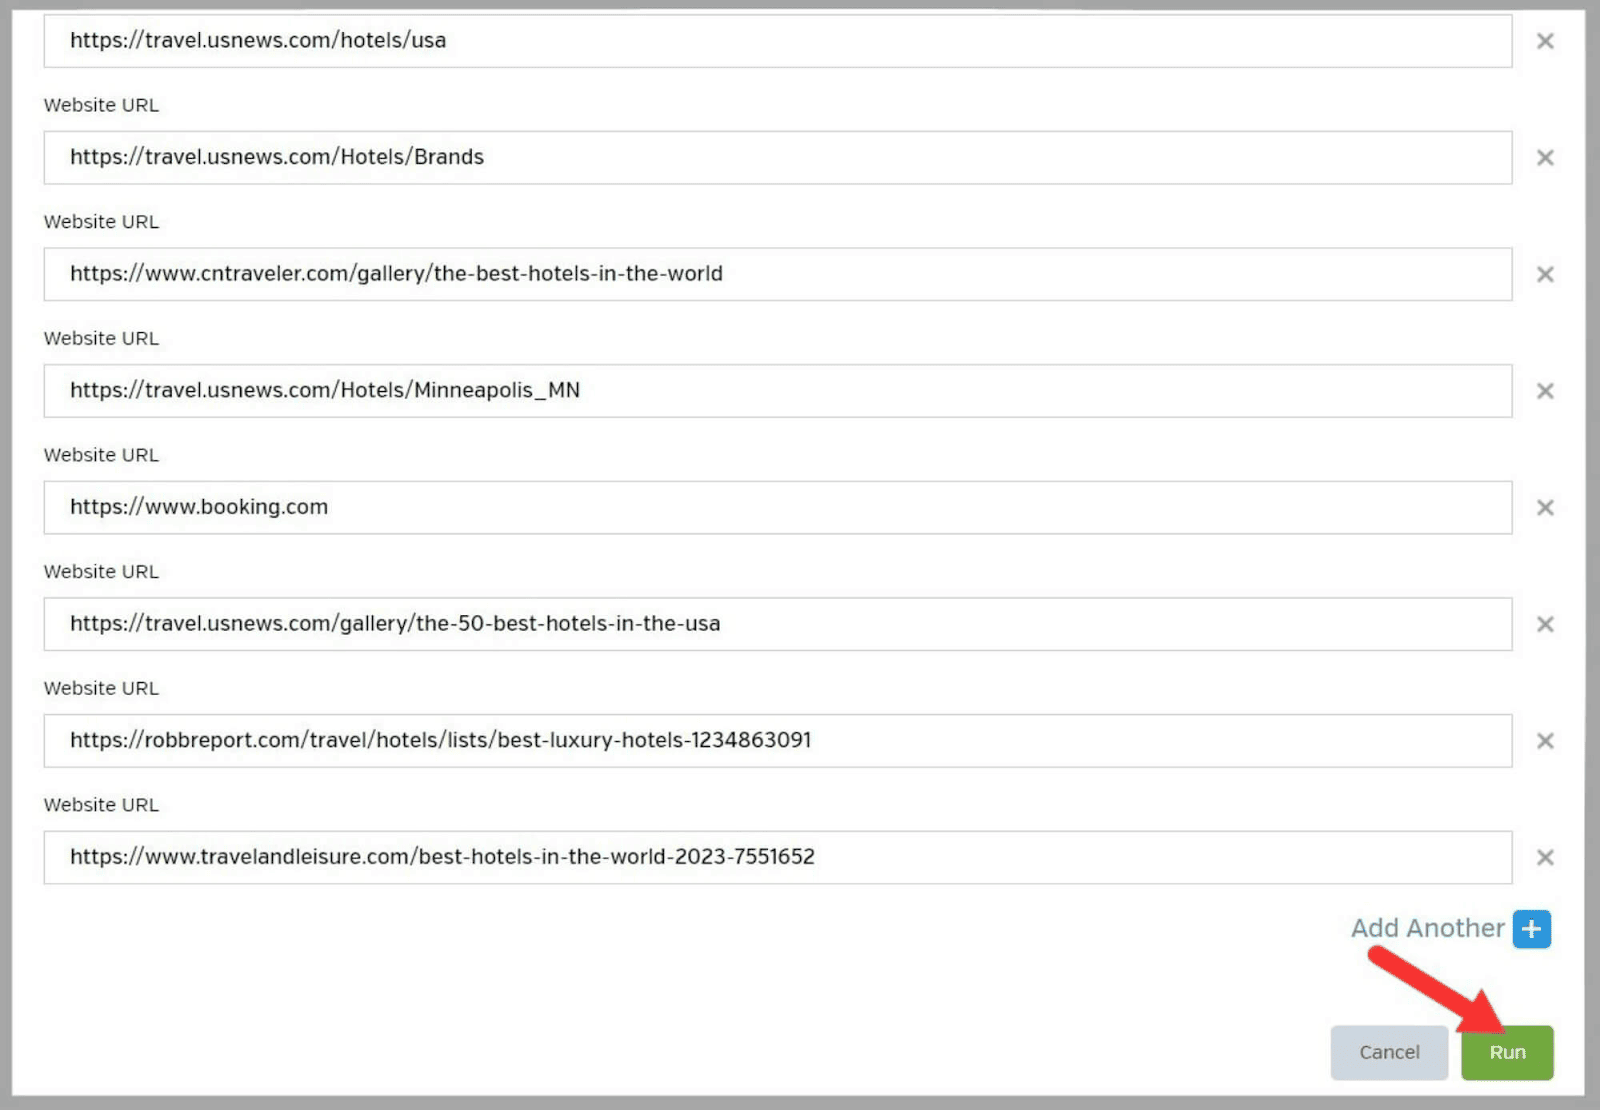The image size is (1600, 1110).
Task: Click the Run button
Action: point(1507,1052)
